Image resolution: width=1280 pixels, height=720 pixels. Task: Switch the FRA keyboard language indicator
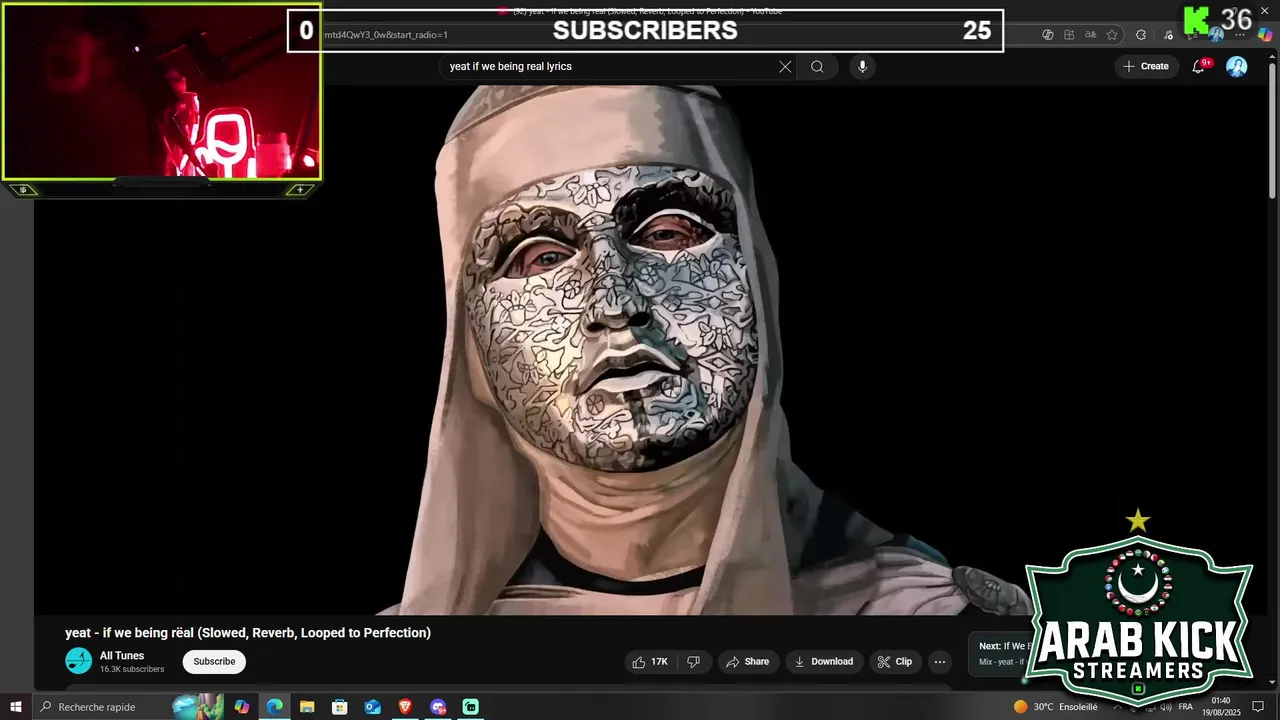1186,707
